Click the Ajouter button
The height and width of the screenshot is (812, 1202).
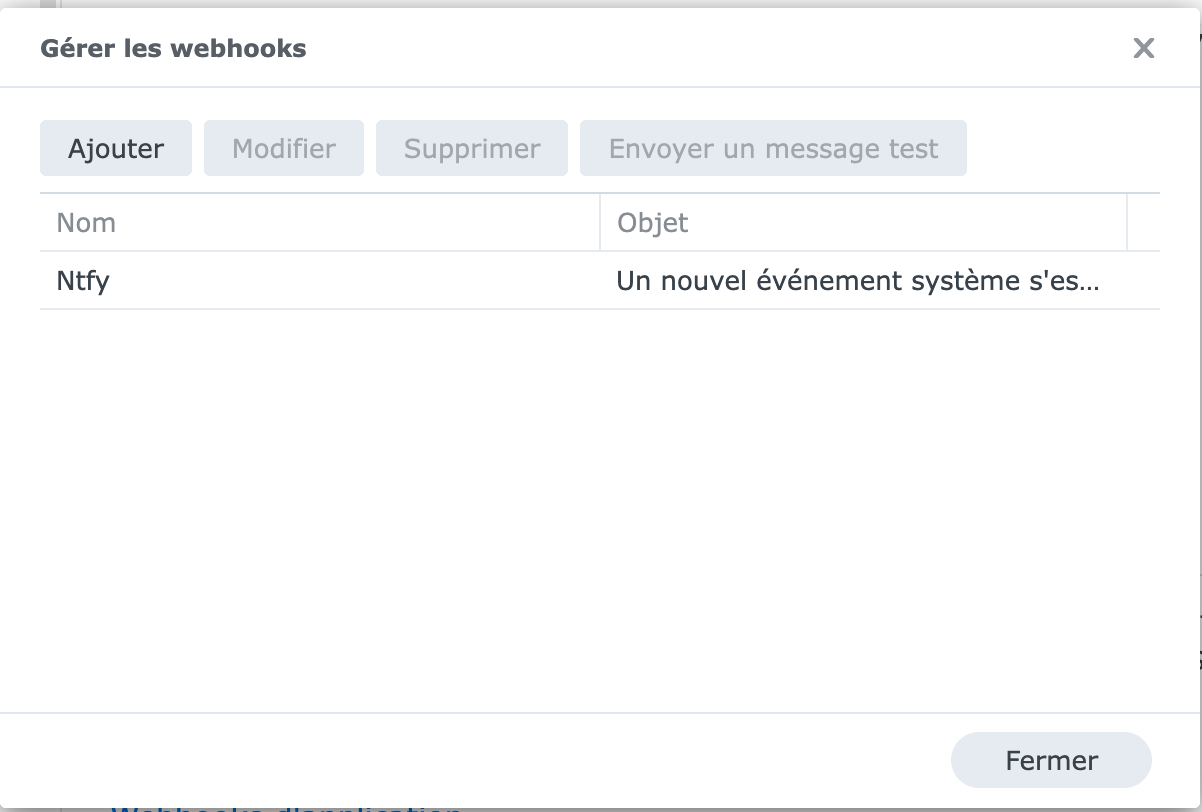tap(116, 148)
